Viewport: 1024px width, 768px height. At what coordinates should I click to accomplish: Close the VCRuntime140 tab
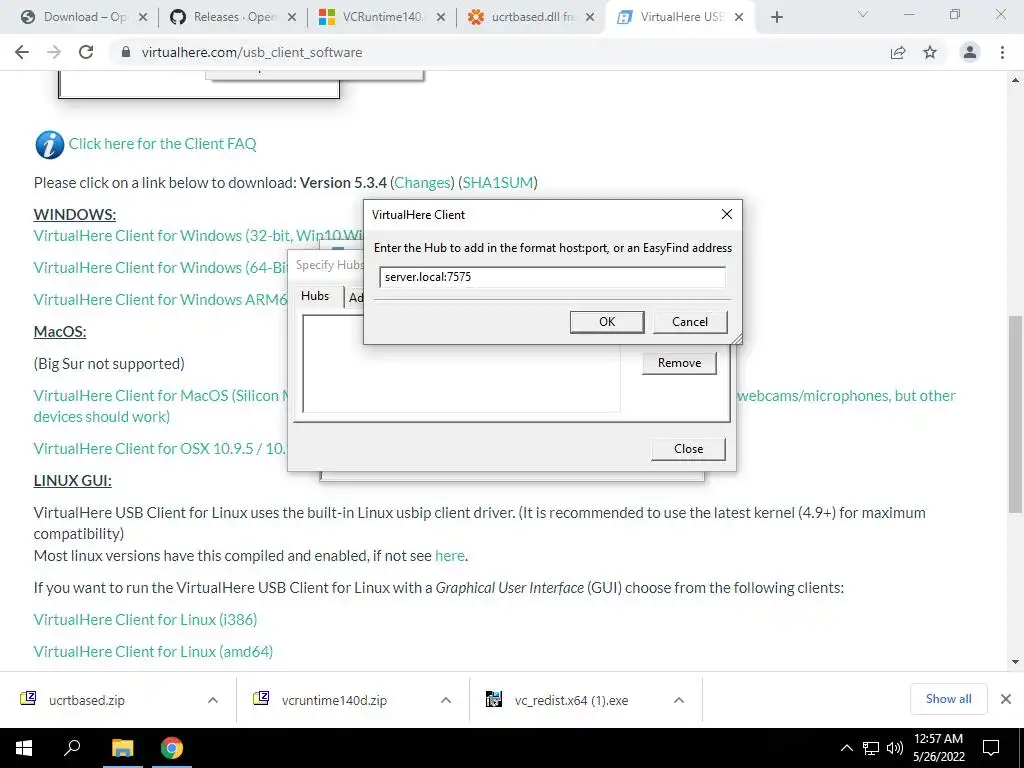pyautogui.click(x=441, y=18)
